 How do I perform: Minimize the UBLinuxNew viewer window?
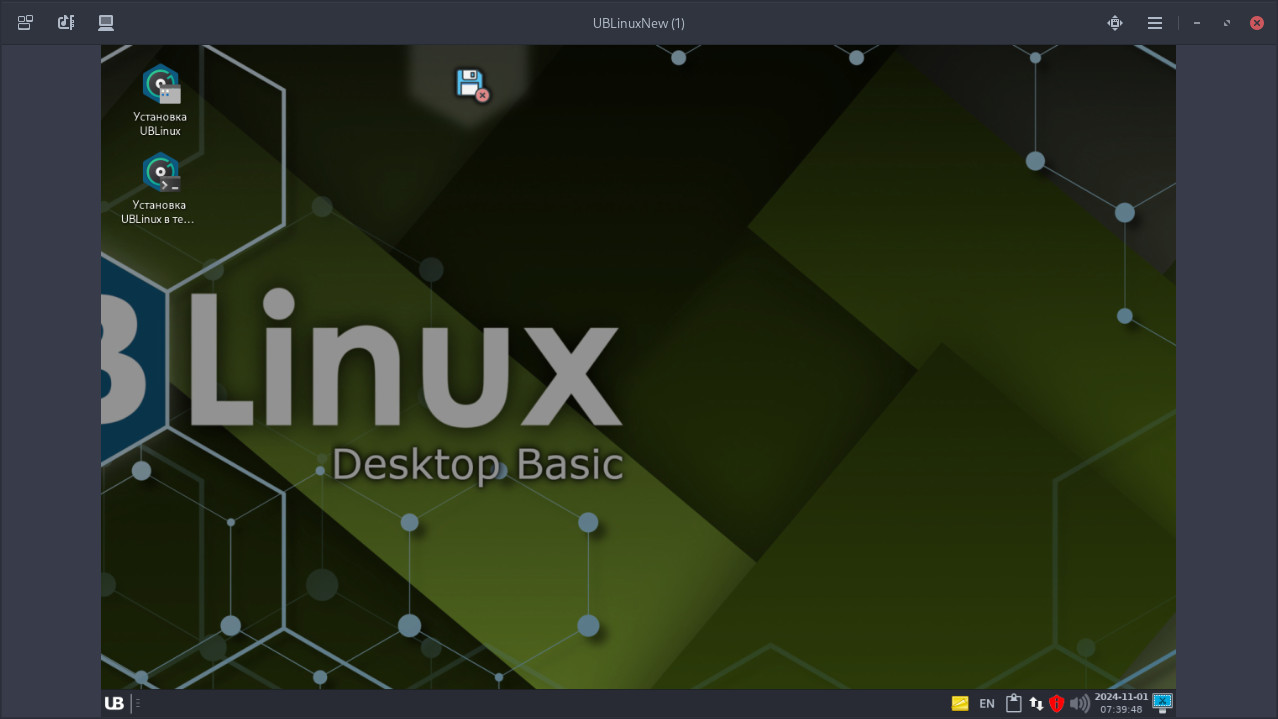1197,23
